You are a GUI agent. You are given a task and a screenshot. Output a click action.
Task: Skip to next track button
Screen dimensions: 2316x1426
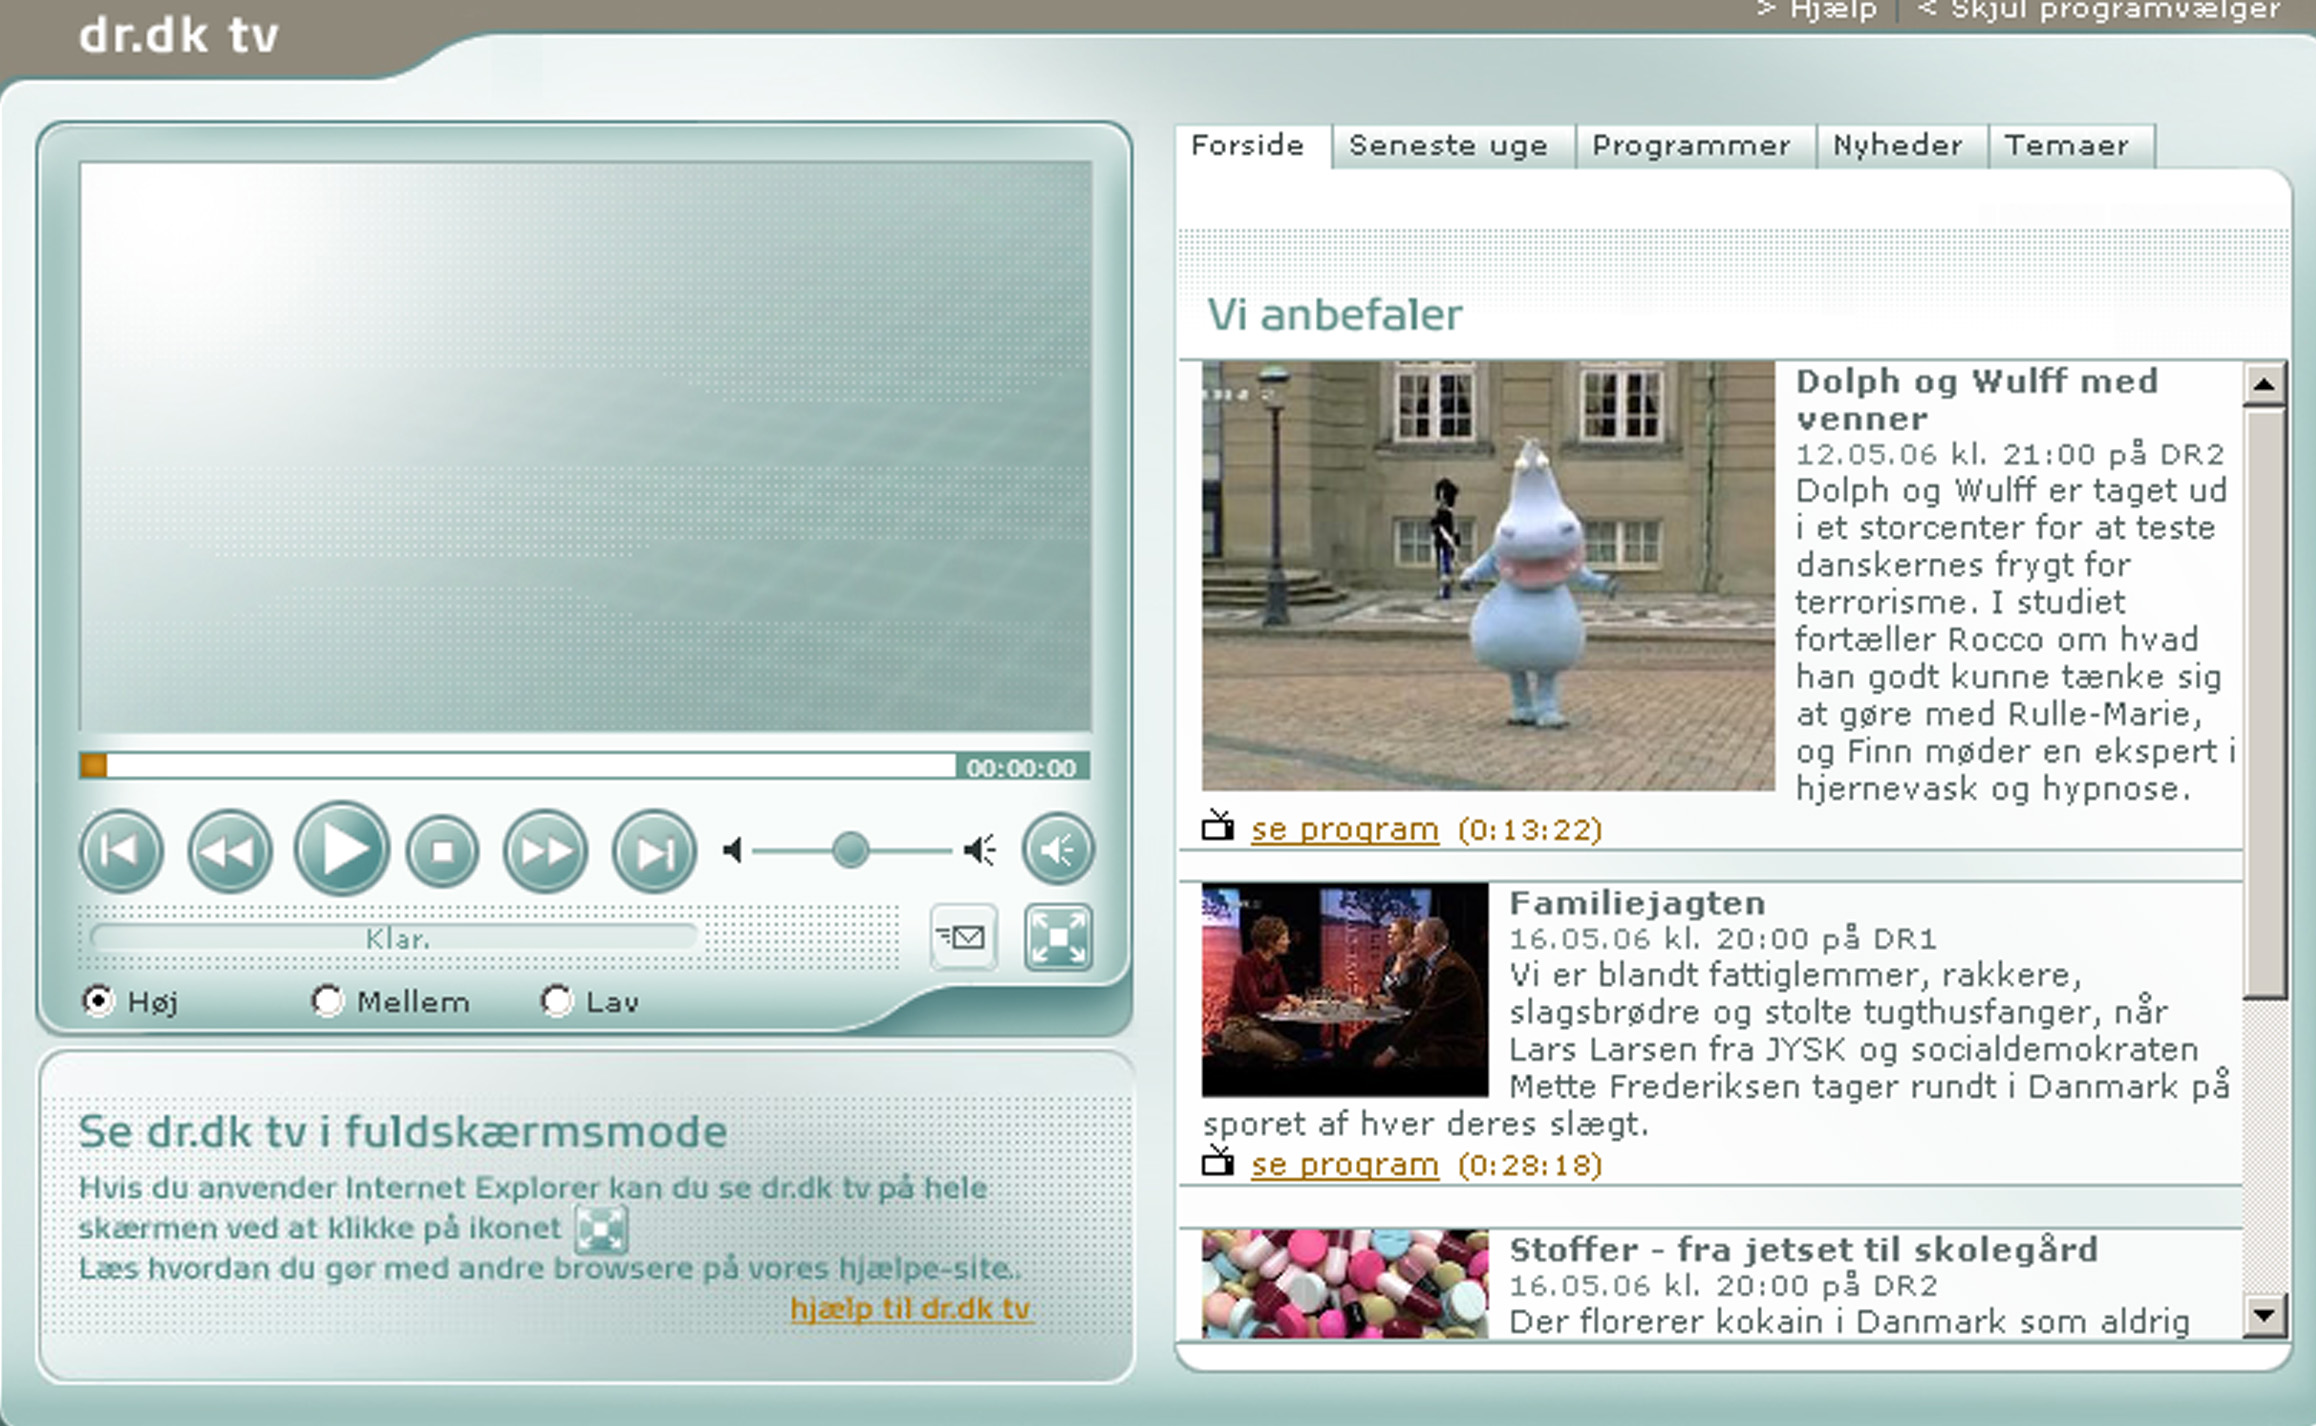click(654, 851)
